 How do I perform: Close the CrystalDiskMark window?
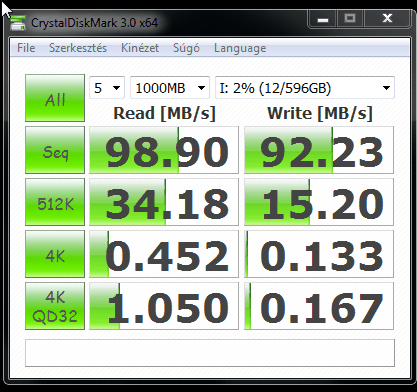click(387, 18)
